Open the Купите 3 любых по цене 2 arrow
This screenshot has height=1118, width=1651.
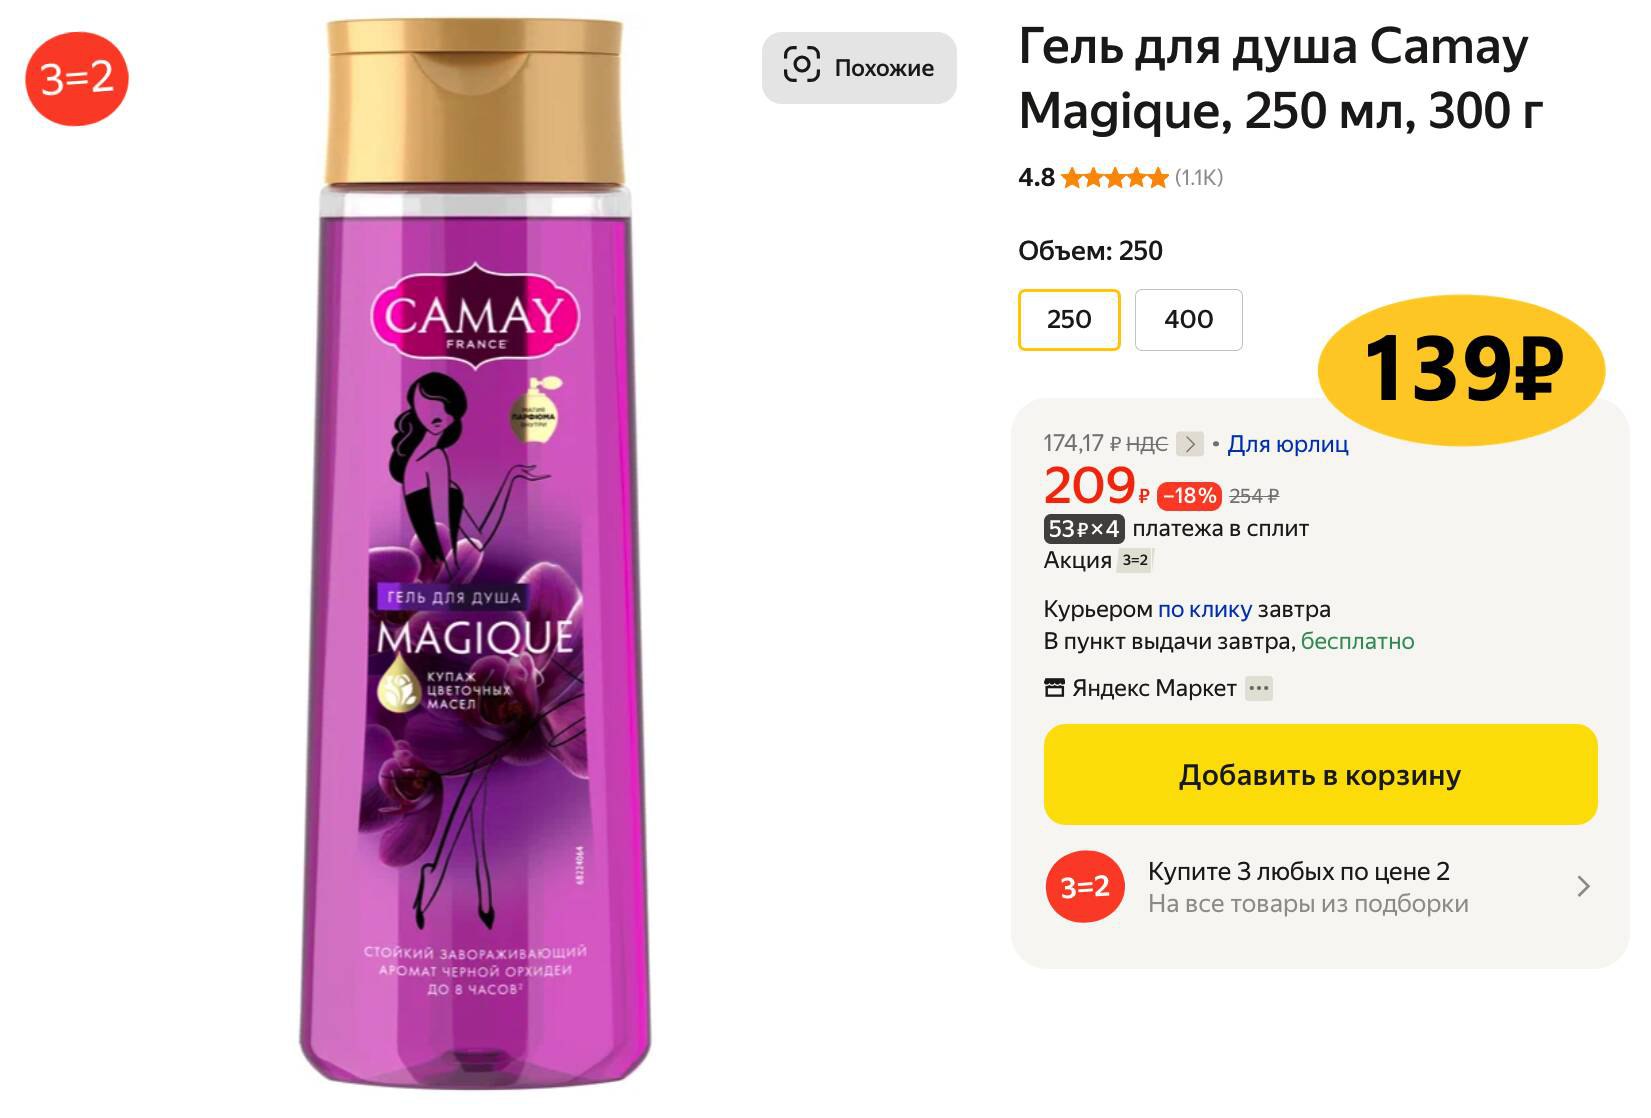point(1583,887)
